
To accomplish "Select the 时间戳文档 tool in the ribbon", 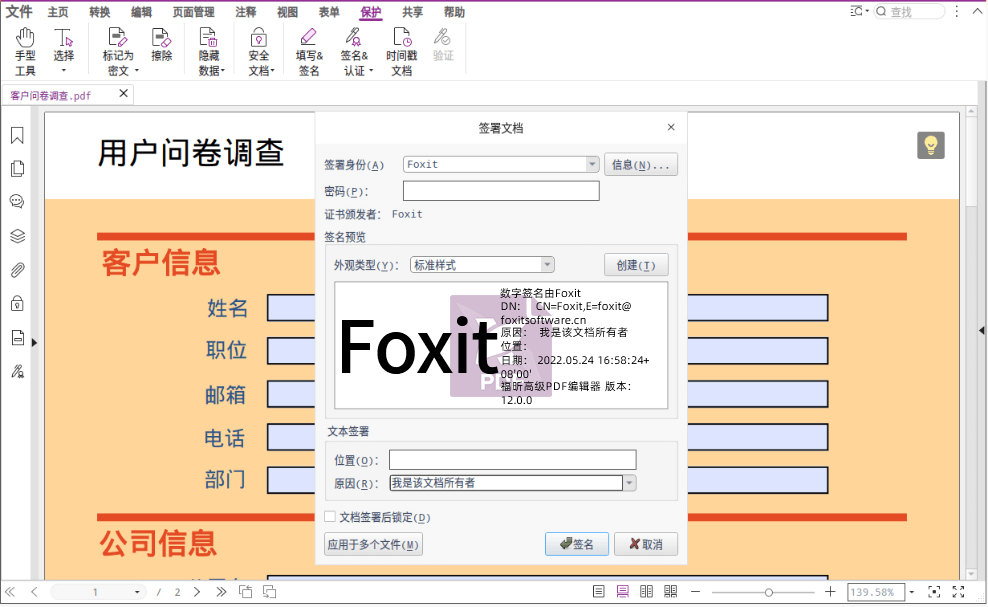I will point(401,47).
